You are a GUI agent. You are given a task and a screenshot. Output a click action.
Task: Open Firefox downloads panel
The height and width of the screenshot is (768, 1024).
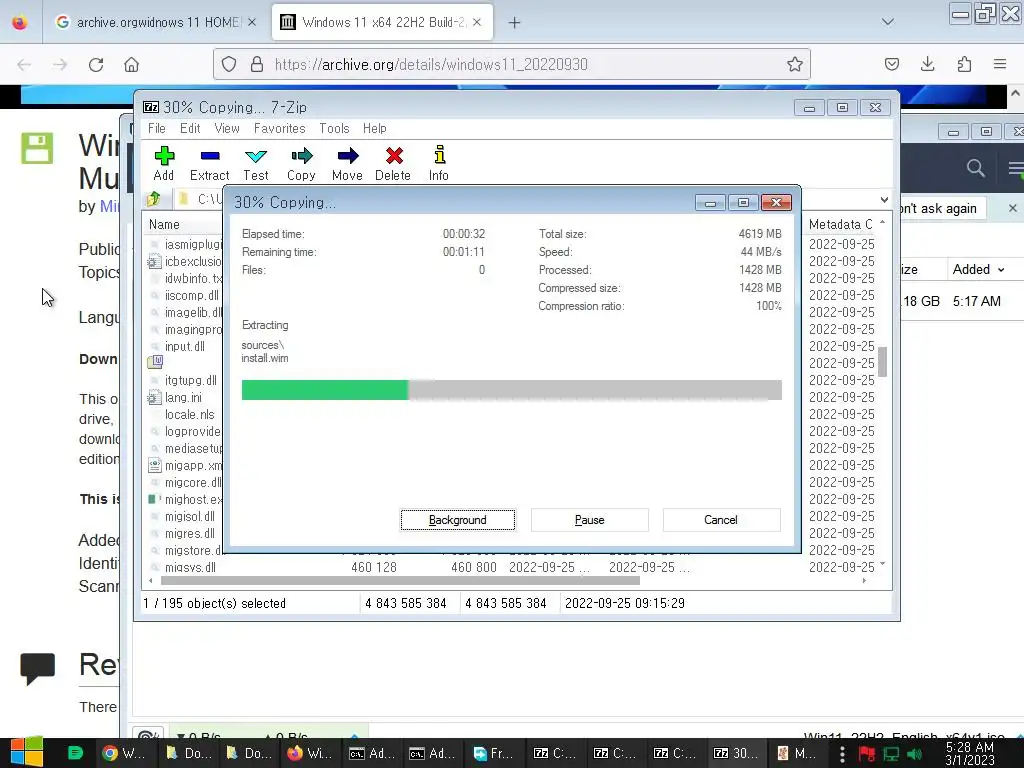point(927,64)
